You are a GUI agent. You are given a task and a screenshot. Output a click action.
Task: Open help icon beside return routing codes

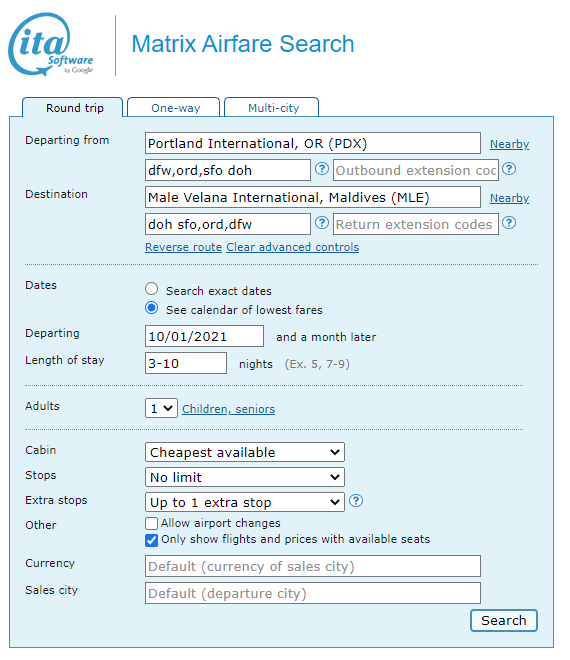click(x=322, y=223)
